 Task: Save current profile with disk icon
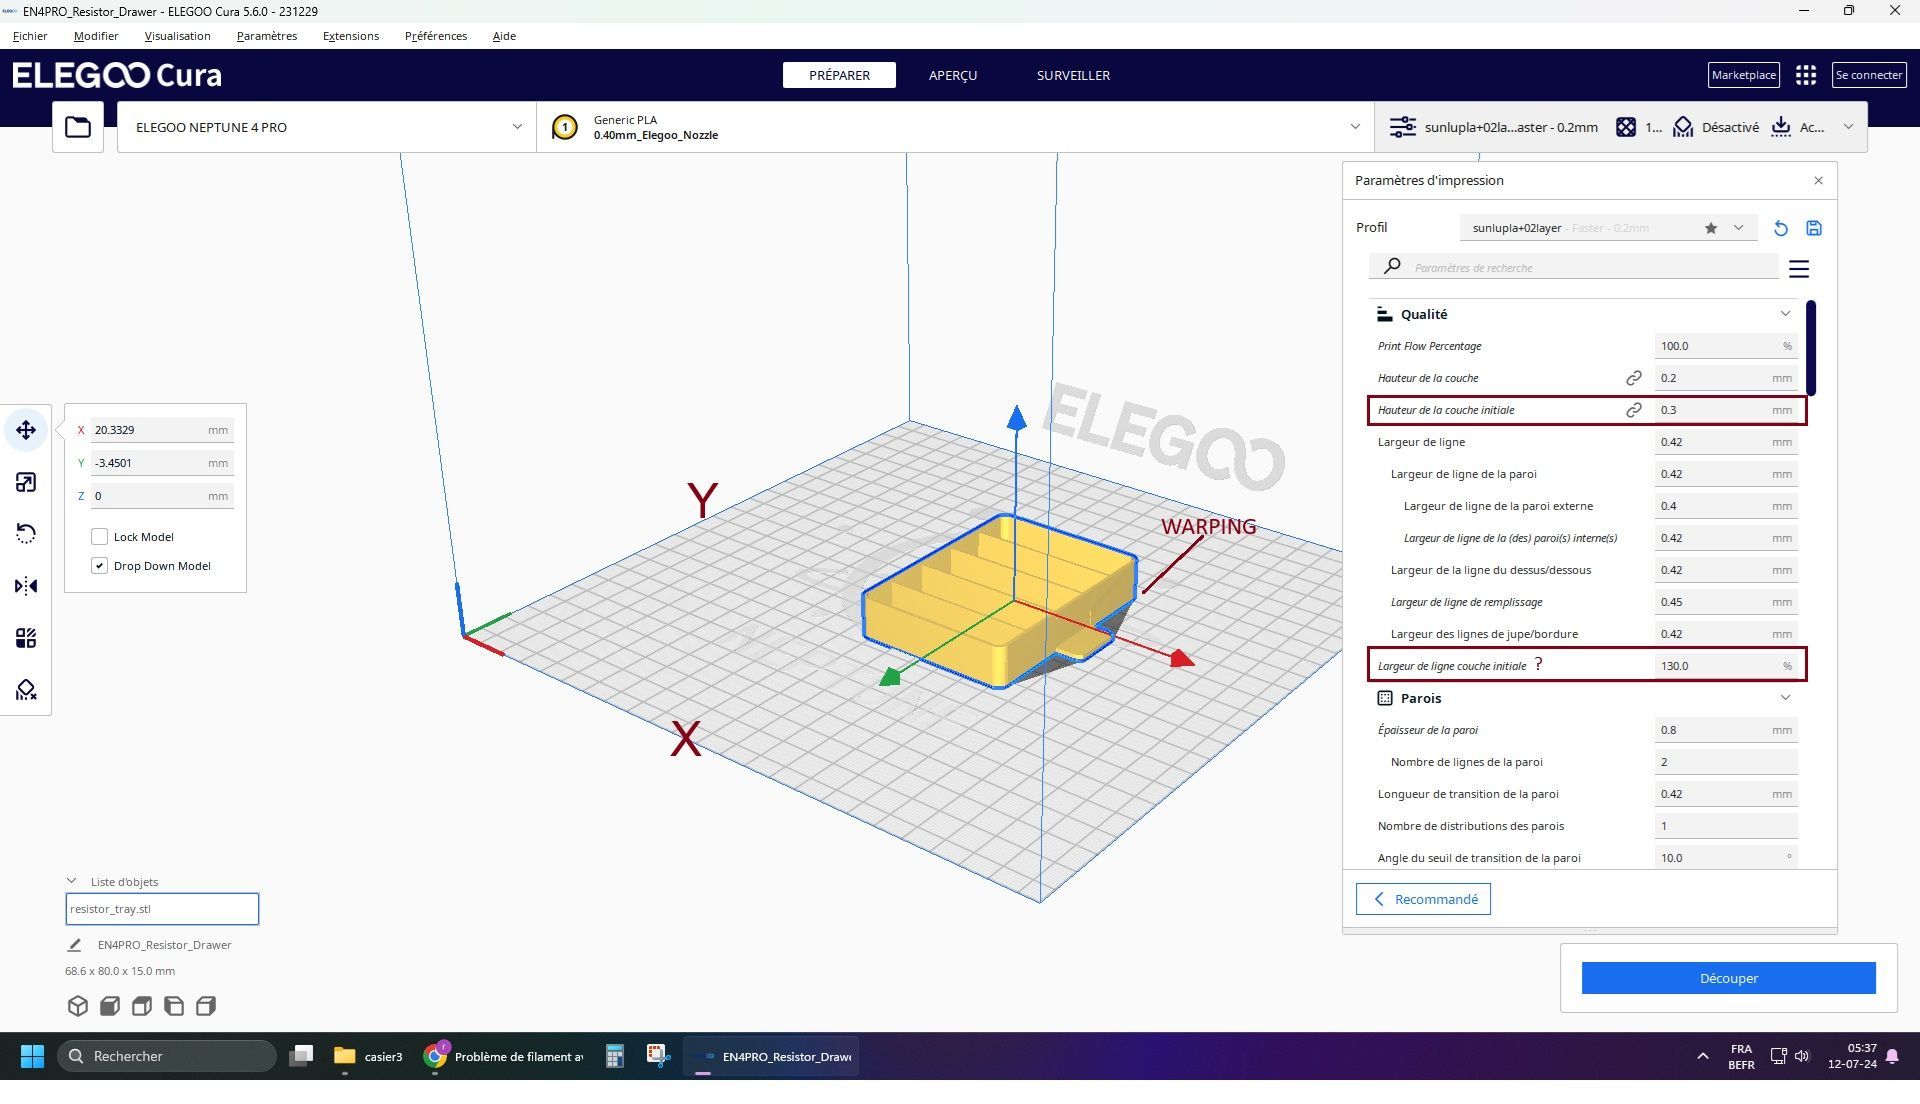point(1814,228)
